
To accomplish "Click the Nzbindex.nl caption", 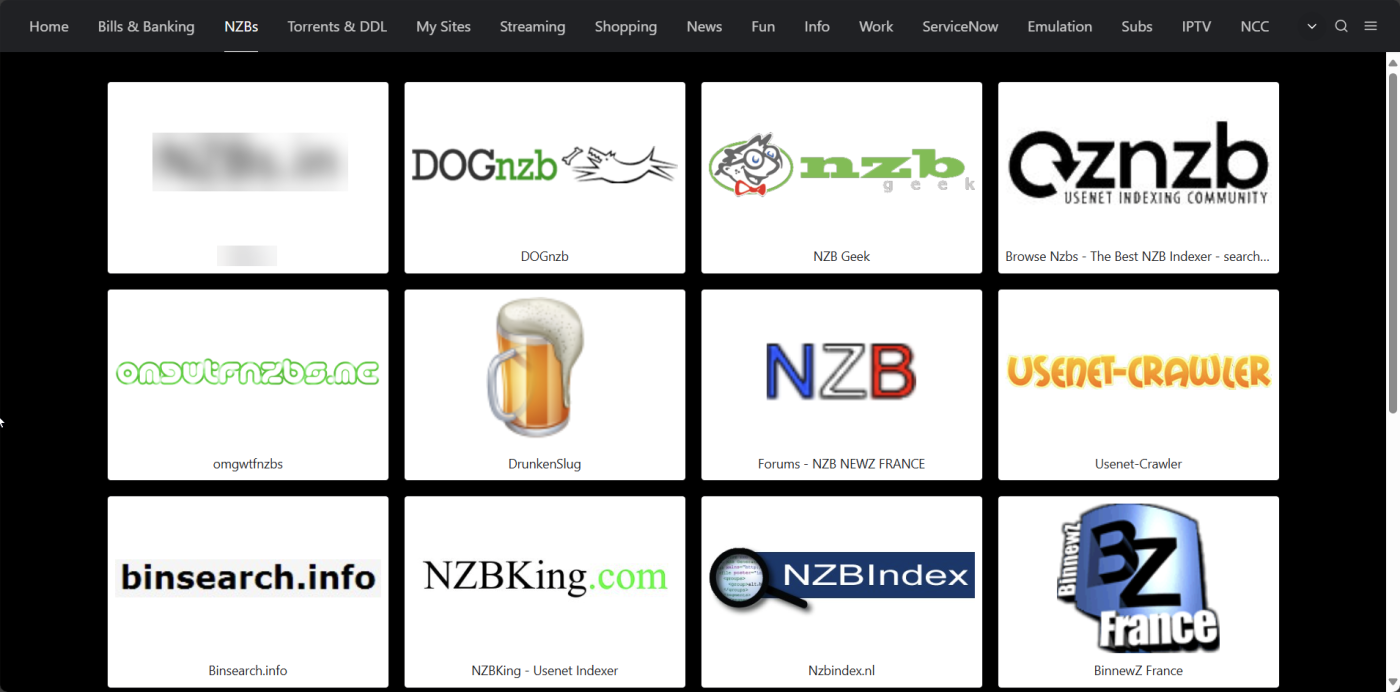I will 842,671.
